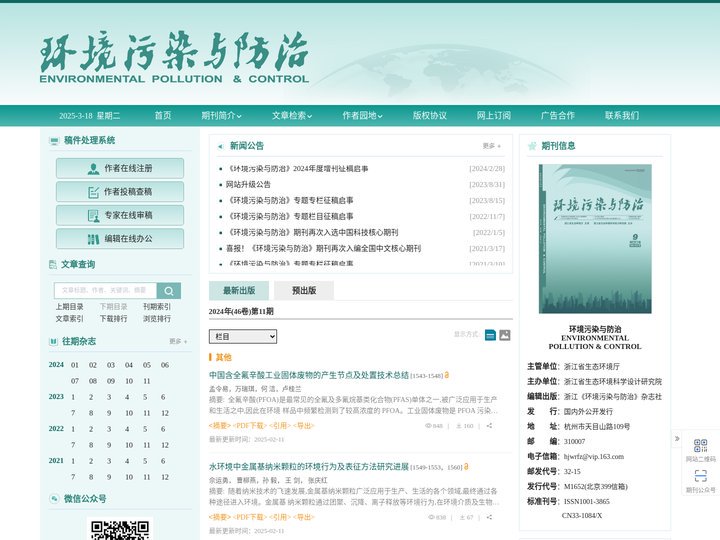The height and width of the screenshot is (540, 720).
Task: Click PDF下载 link of nanoparticle article
Action: [250, 517]
